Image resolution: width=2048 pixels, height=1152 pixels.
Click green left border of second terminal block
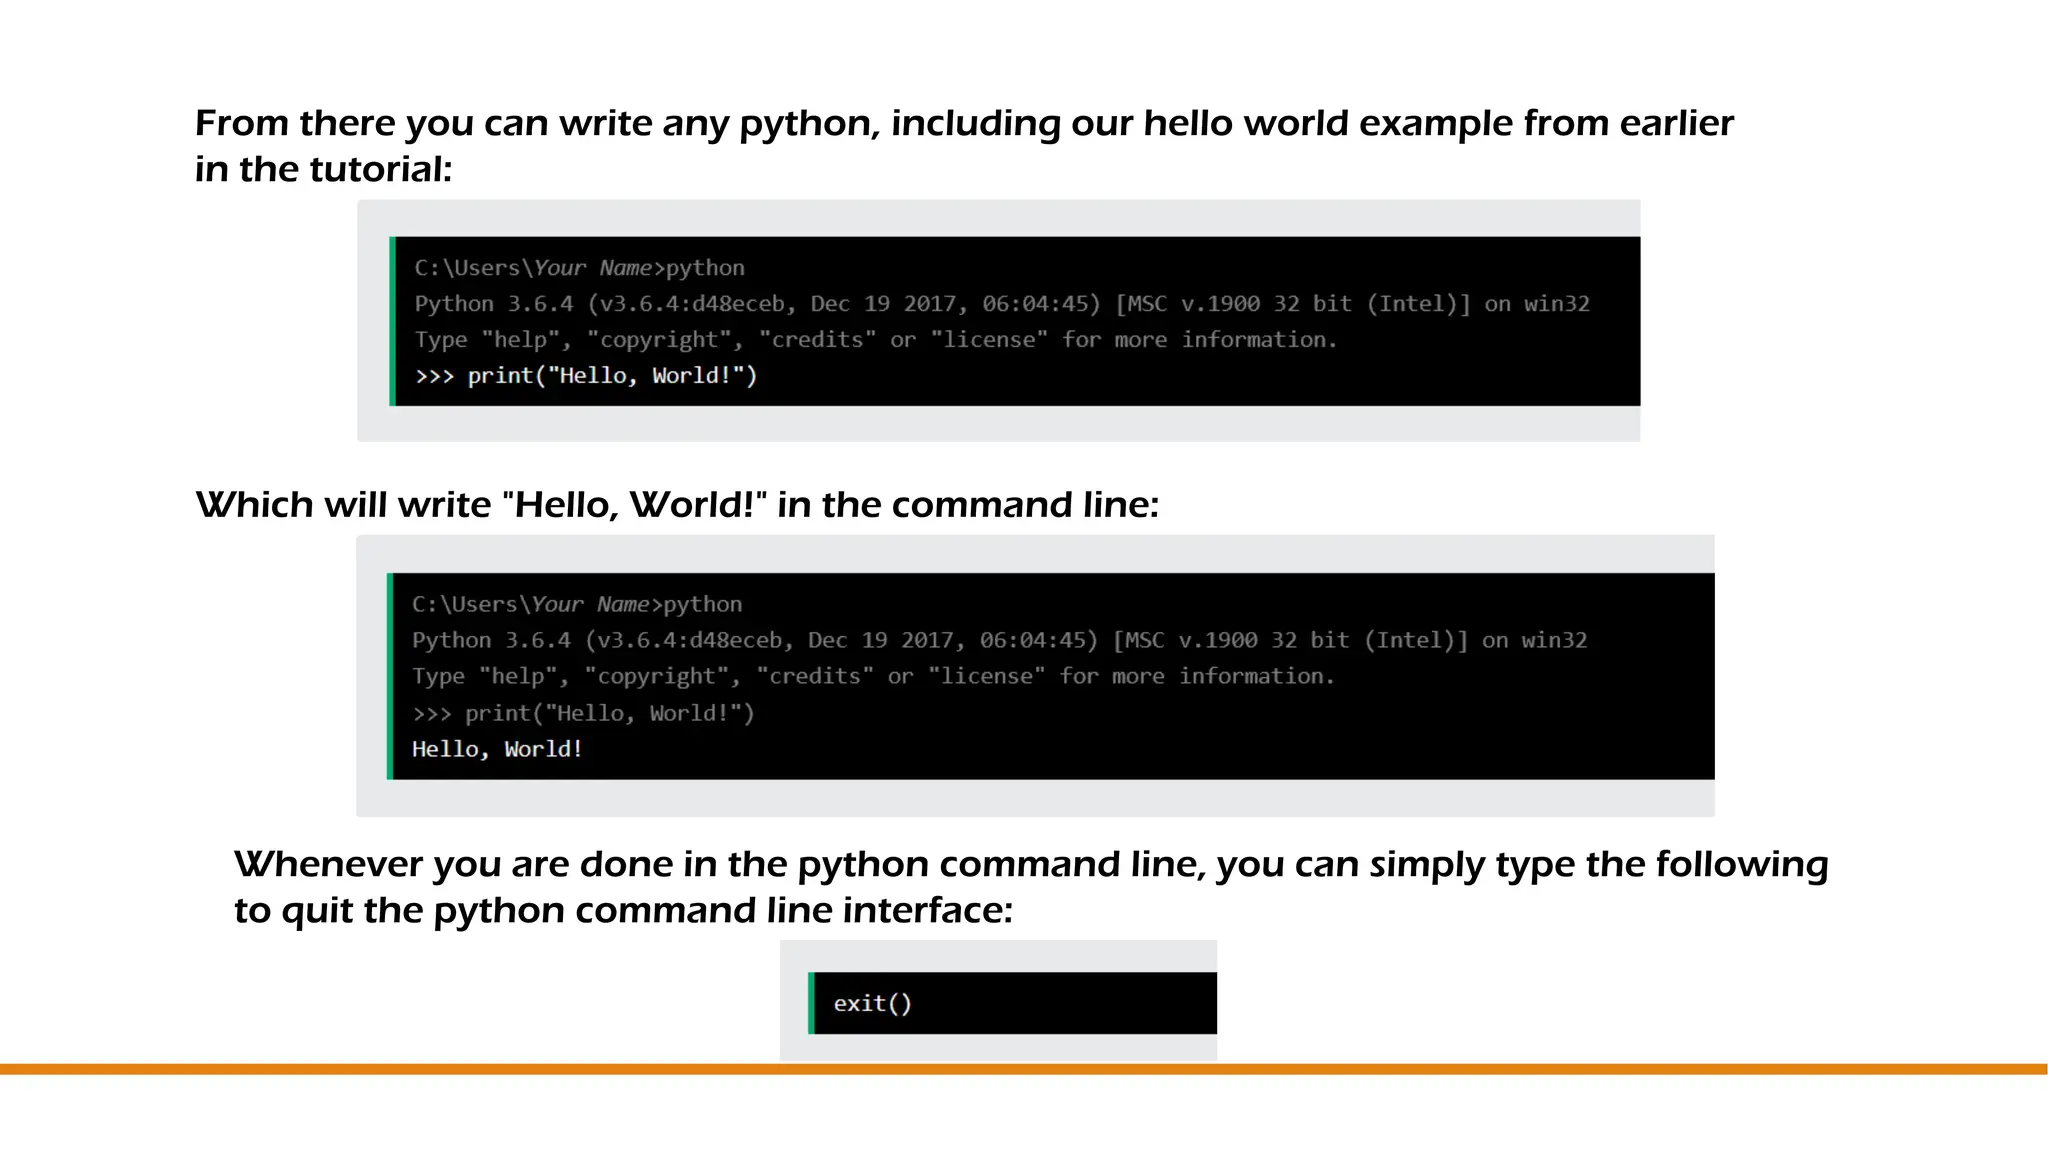390,676
